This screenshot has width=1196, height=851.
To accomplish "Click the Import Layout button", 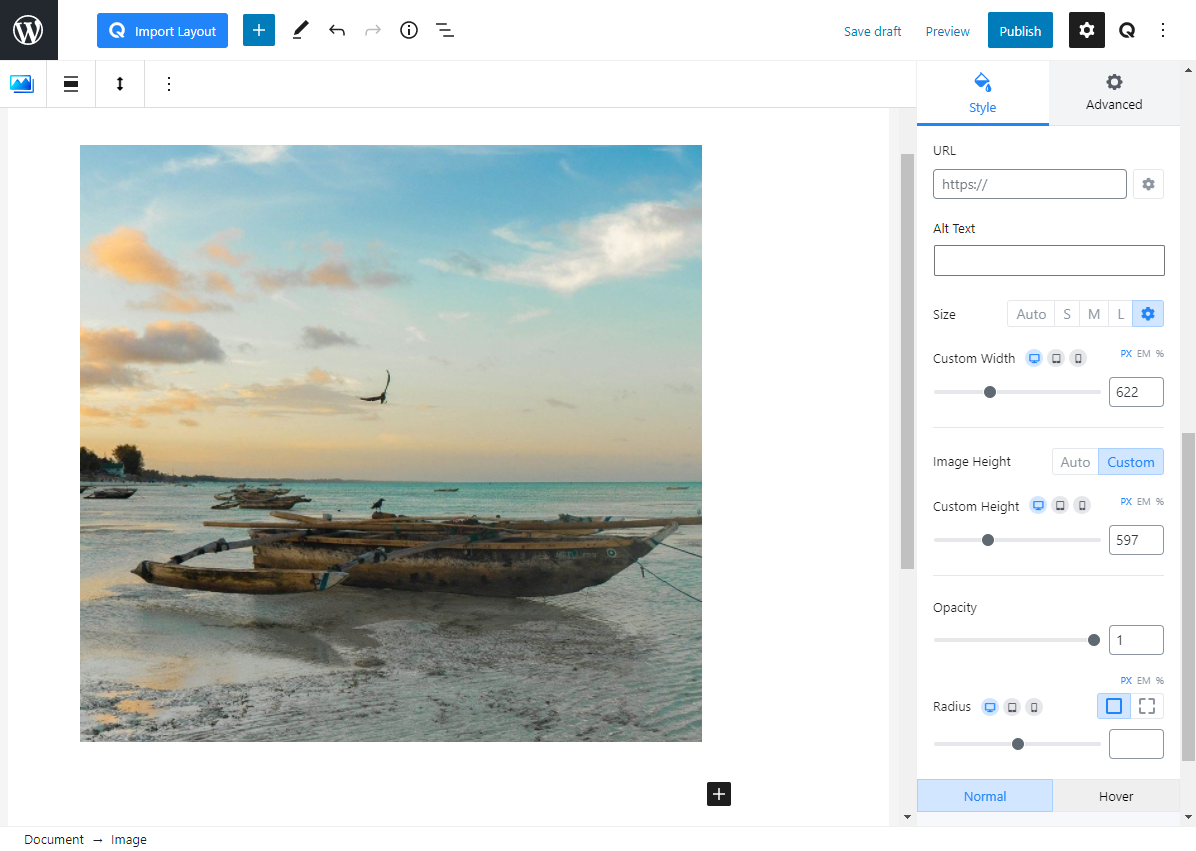I will [x=162, y=31].
